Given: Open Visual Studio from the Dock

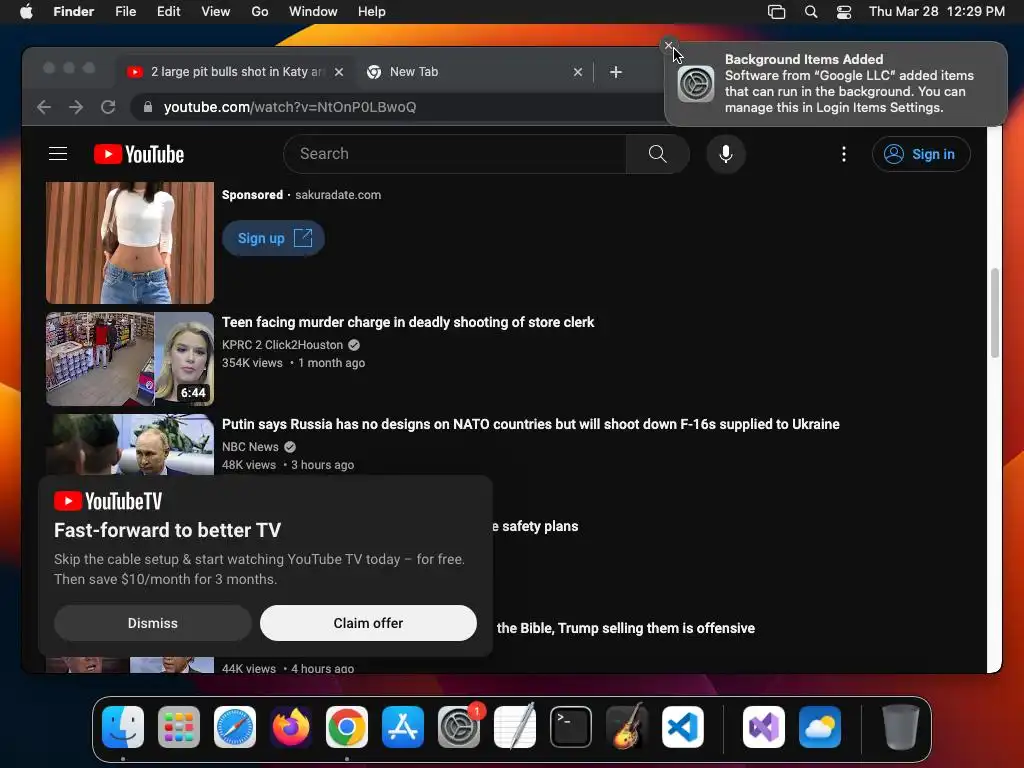Looking at the screenshot, I should (764, 727).
